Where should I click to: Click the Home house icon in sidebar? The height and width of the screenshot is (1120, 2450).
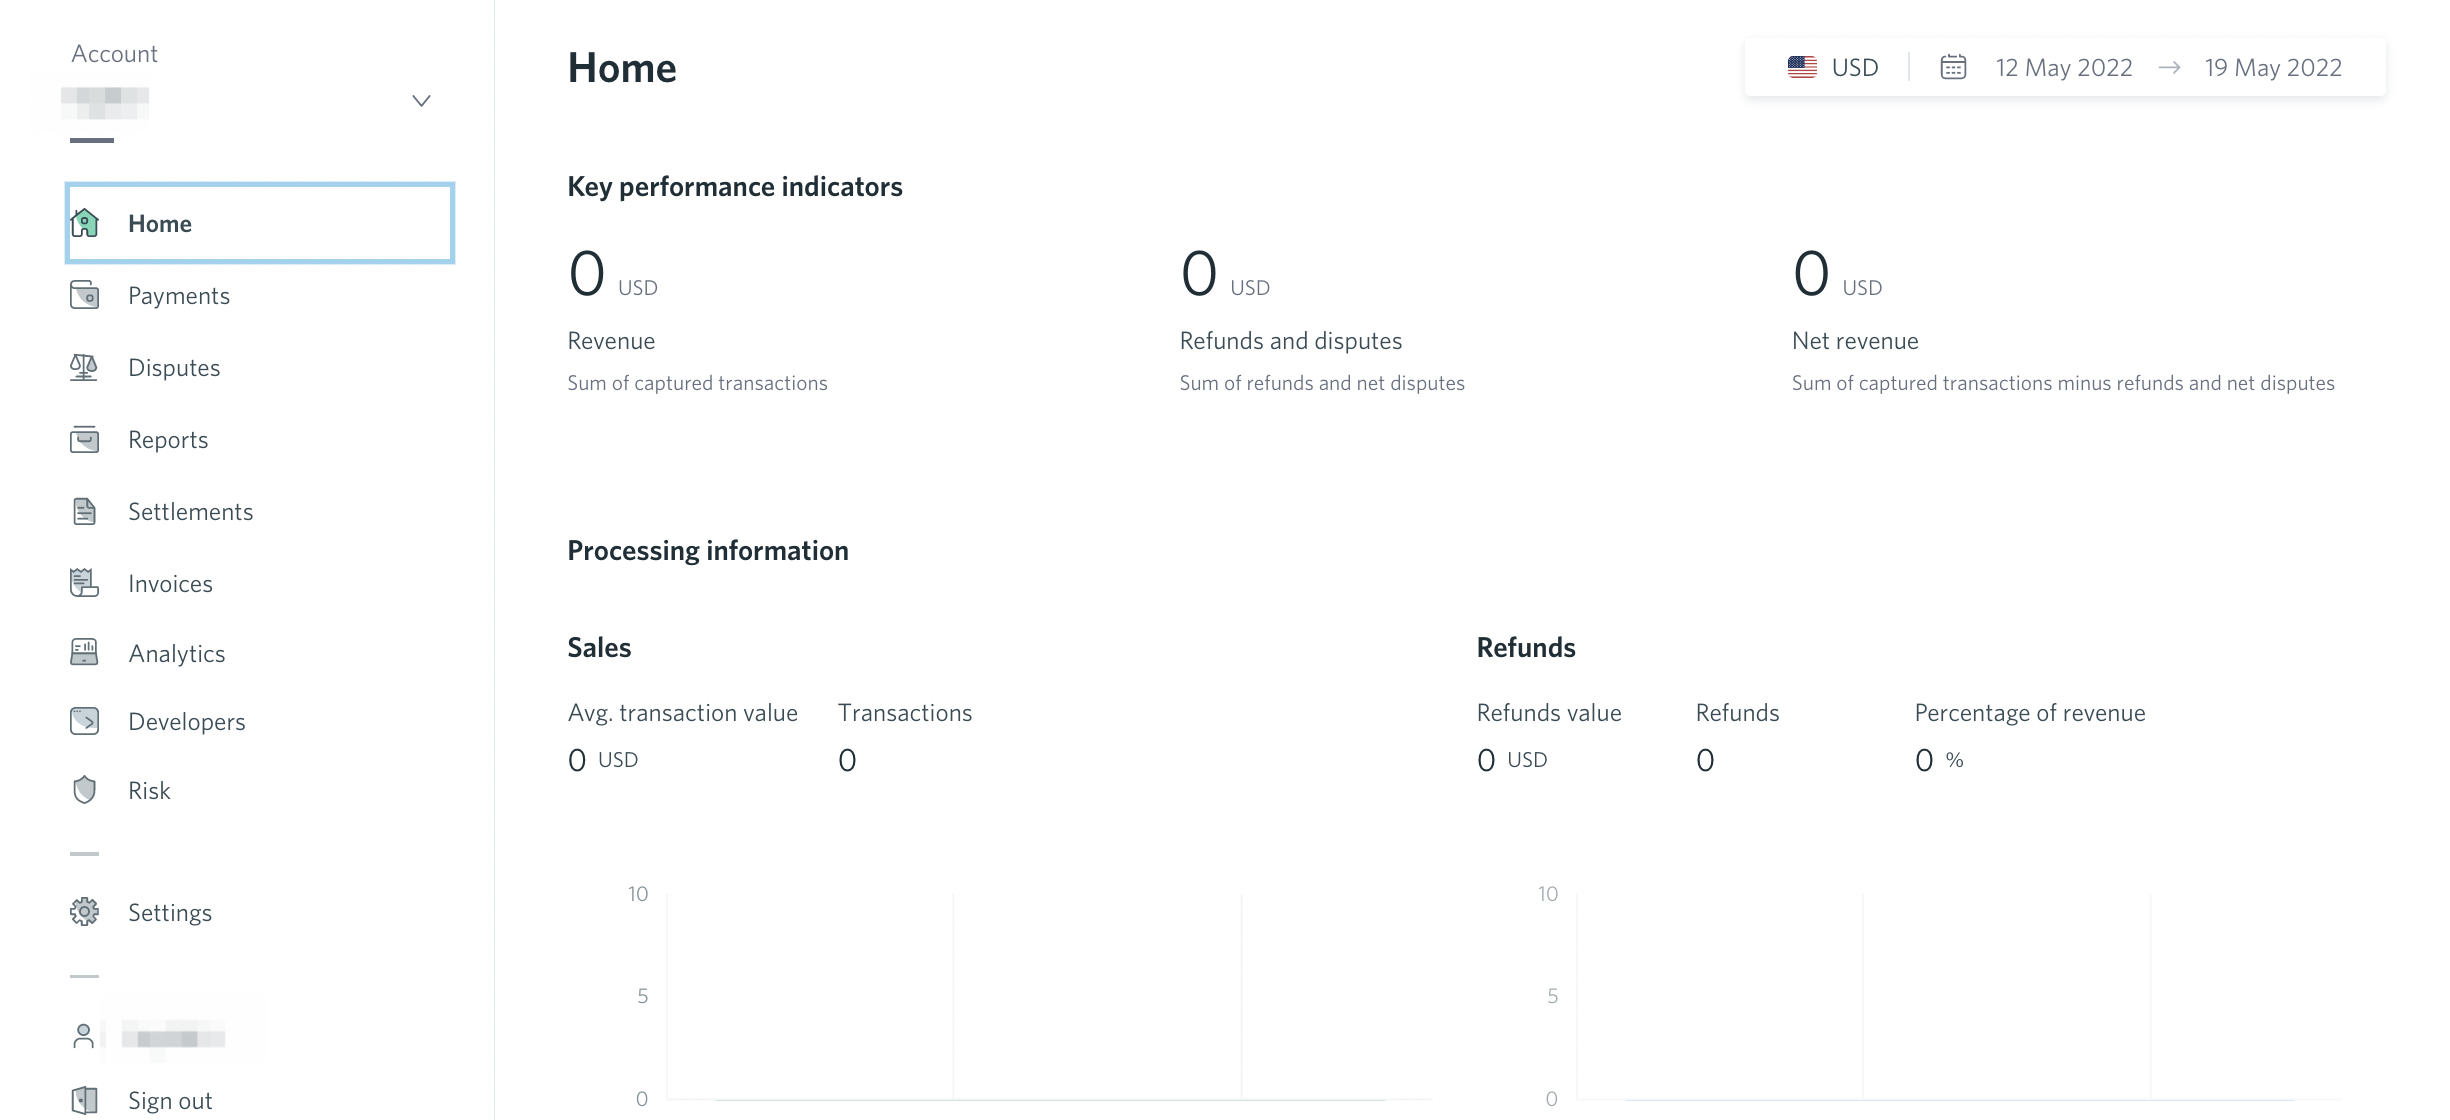click(x=85, y=223)
